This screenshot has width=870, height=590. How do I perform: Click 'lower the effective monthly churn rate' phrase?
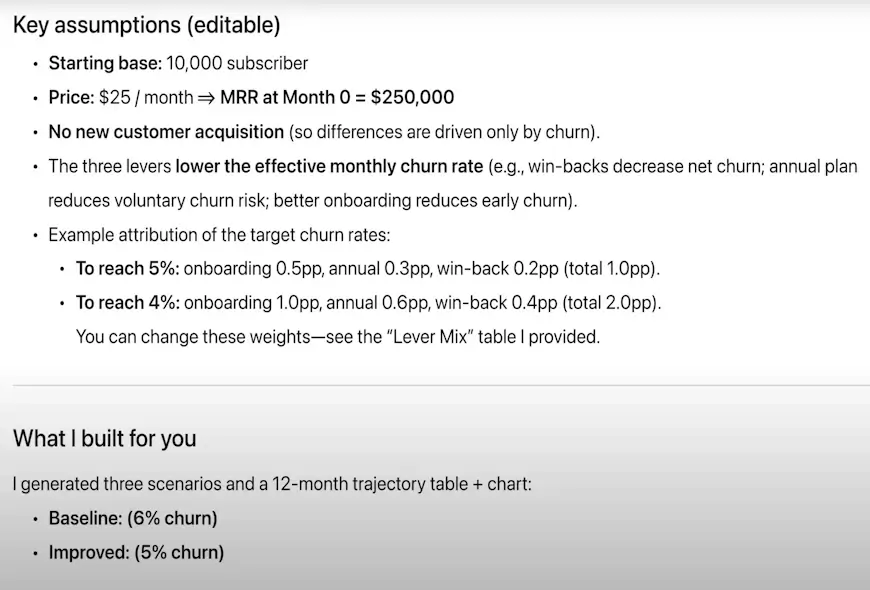coord(329,167)
